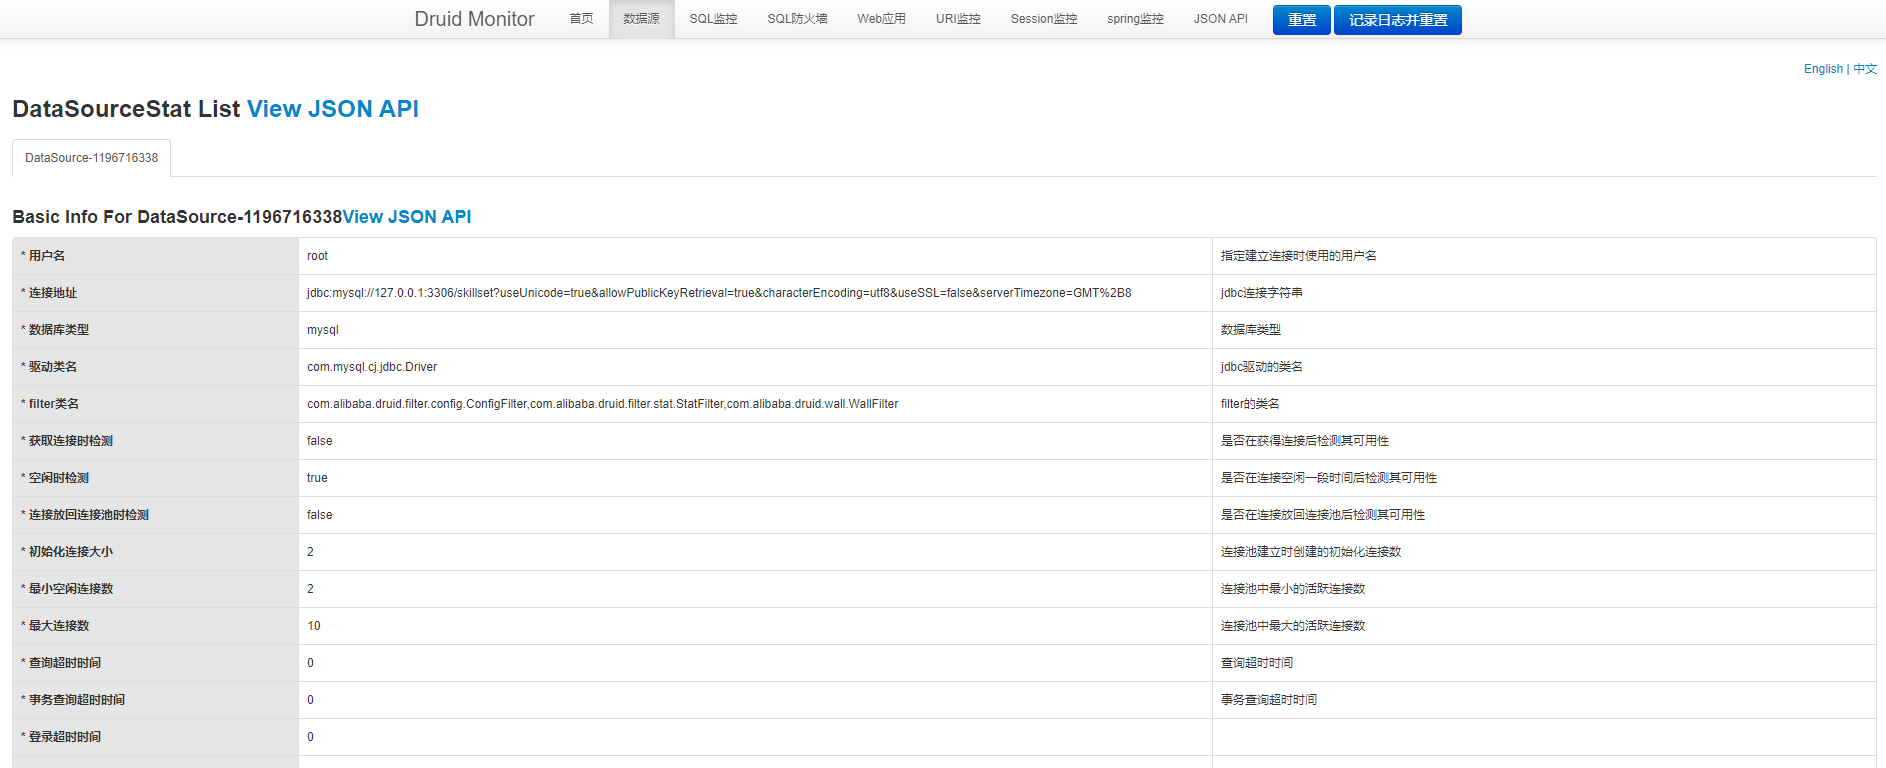The height and width of the screenshot is (768, 1886).
Task: Open the spring监控 page
Action: click(1135, 19)
